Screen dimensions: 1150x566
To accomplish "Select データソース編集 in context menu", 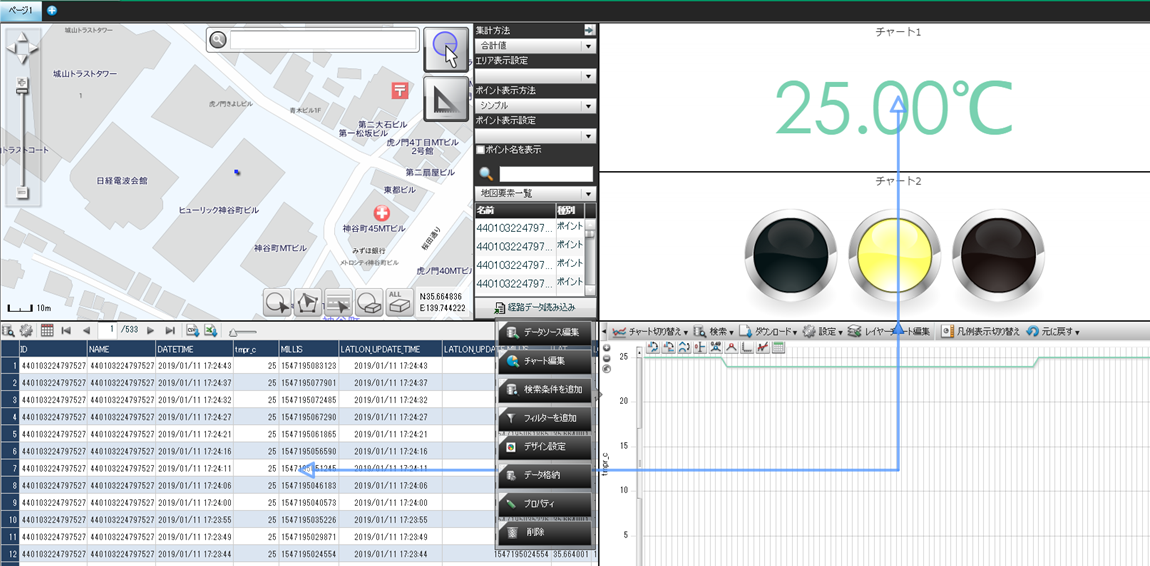I will coord(544,333).
